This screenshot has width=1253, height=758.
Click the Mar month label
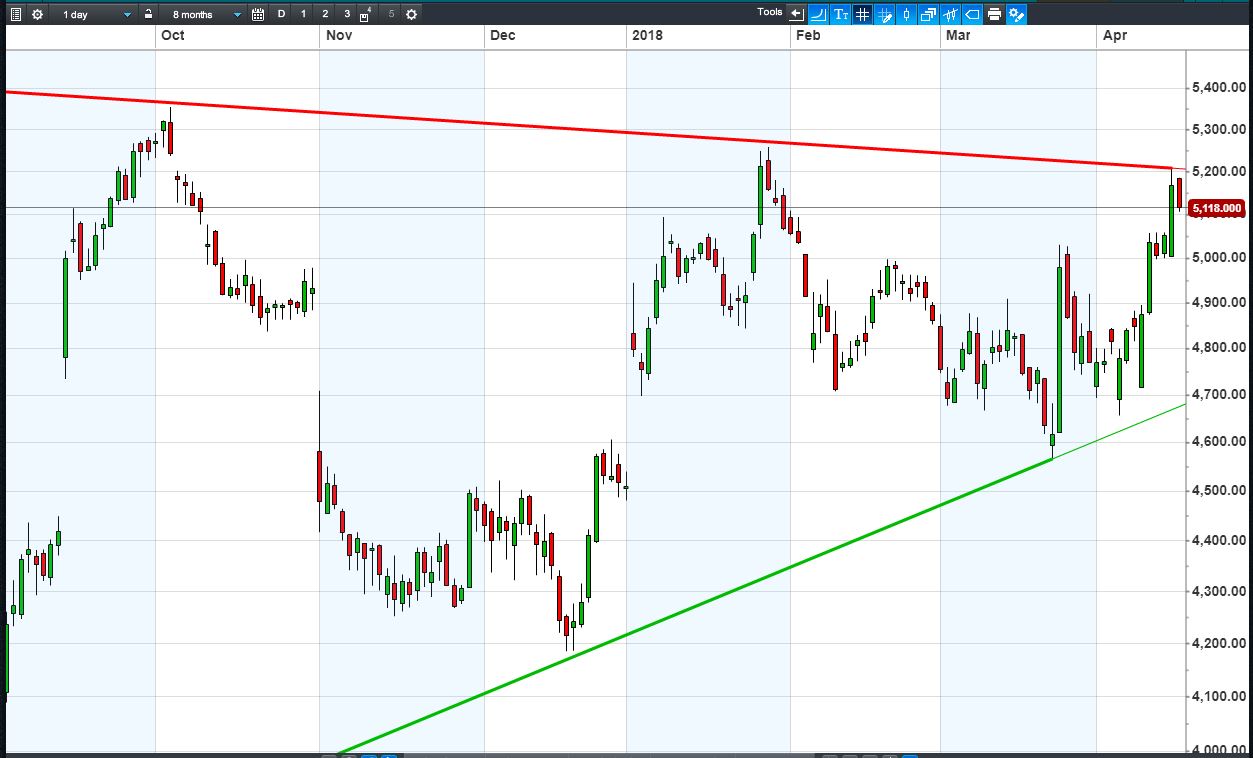coord(958,36)
